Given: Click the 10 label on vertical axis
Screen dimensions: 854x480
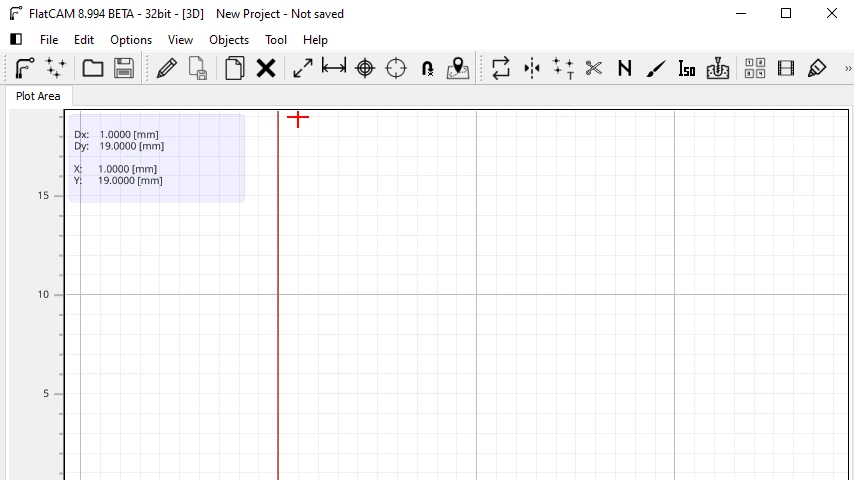Looking at the screenshot, I should 43,294.
